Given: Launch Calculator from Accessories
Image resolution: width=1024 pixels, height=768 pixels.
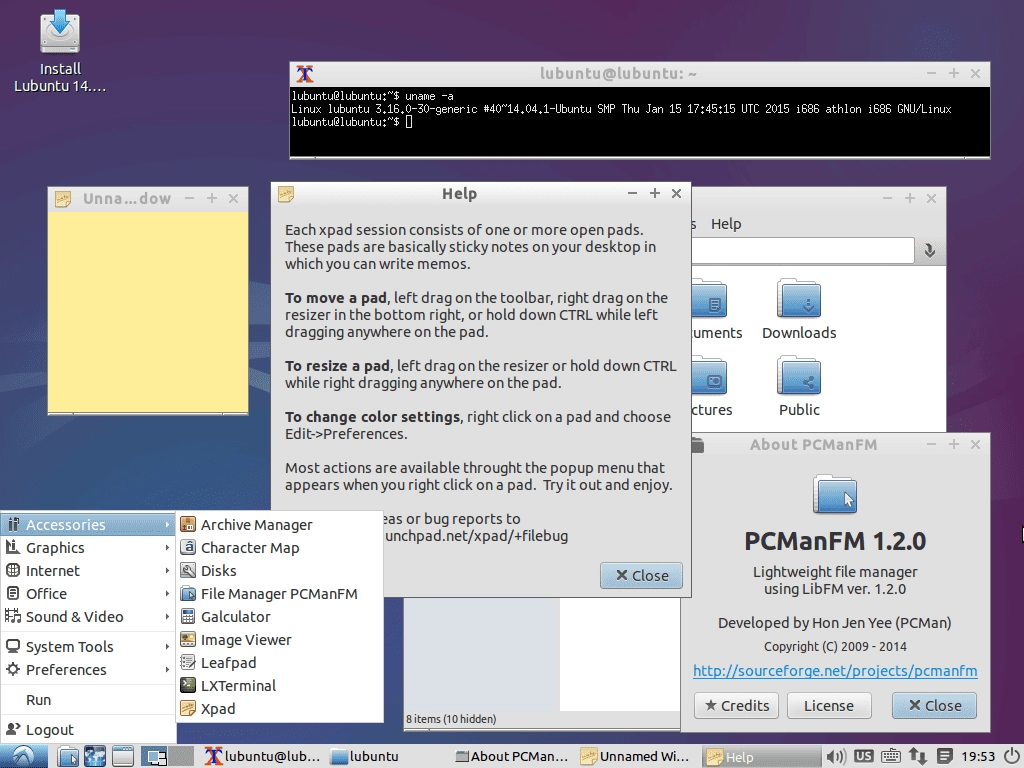Looking at the screenshot, I should [280, 616].
